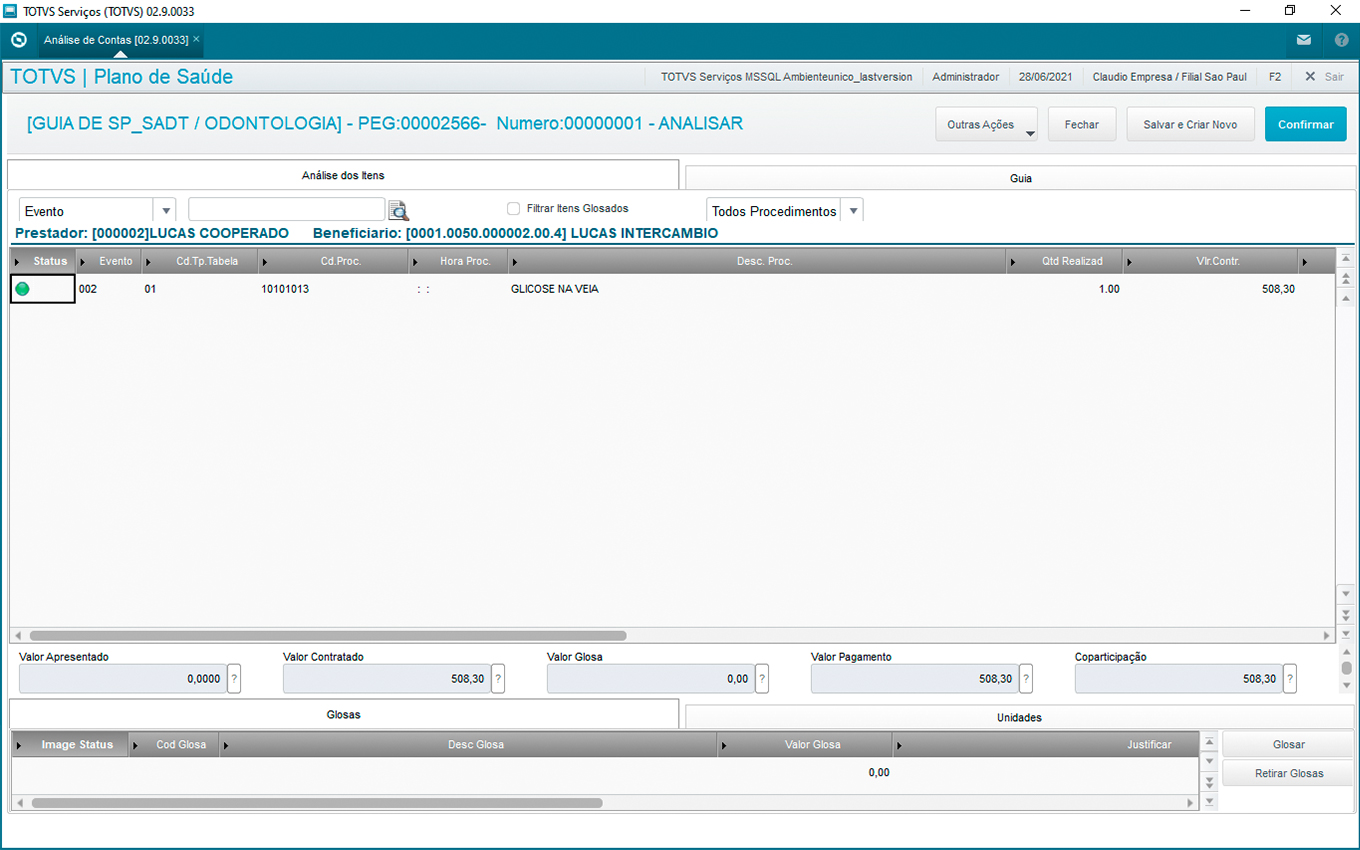Switch to the Unidades tab

(1019, 717)
